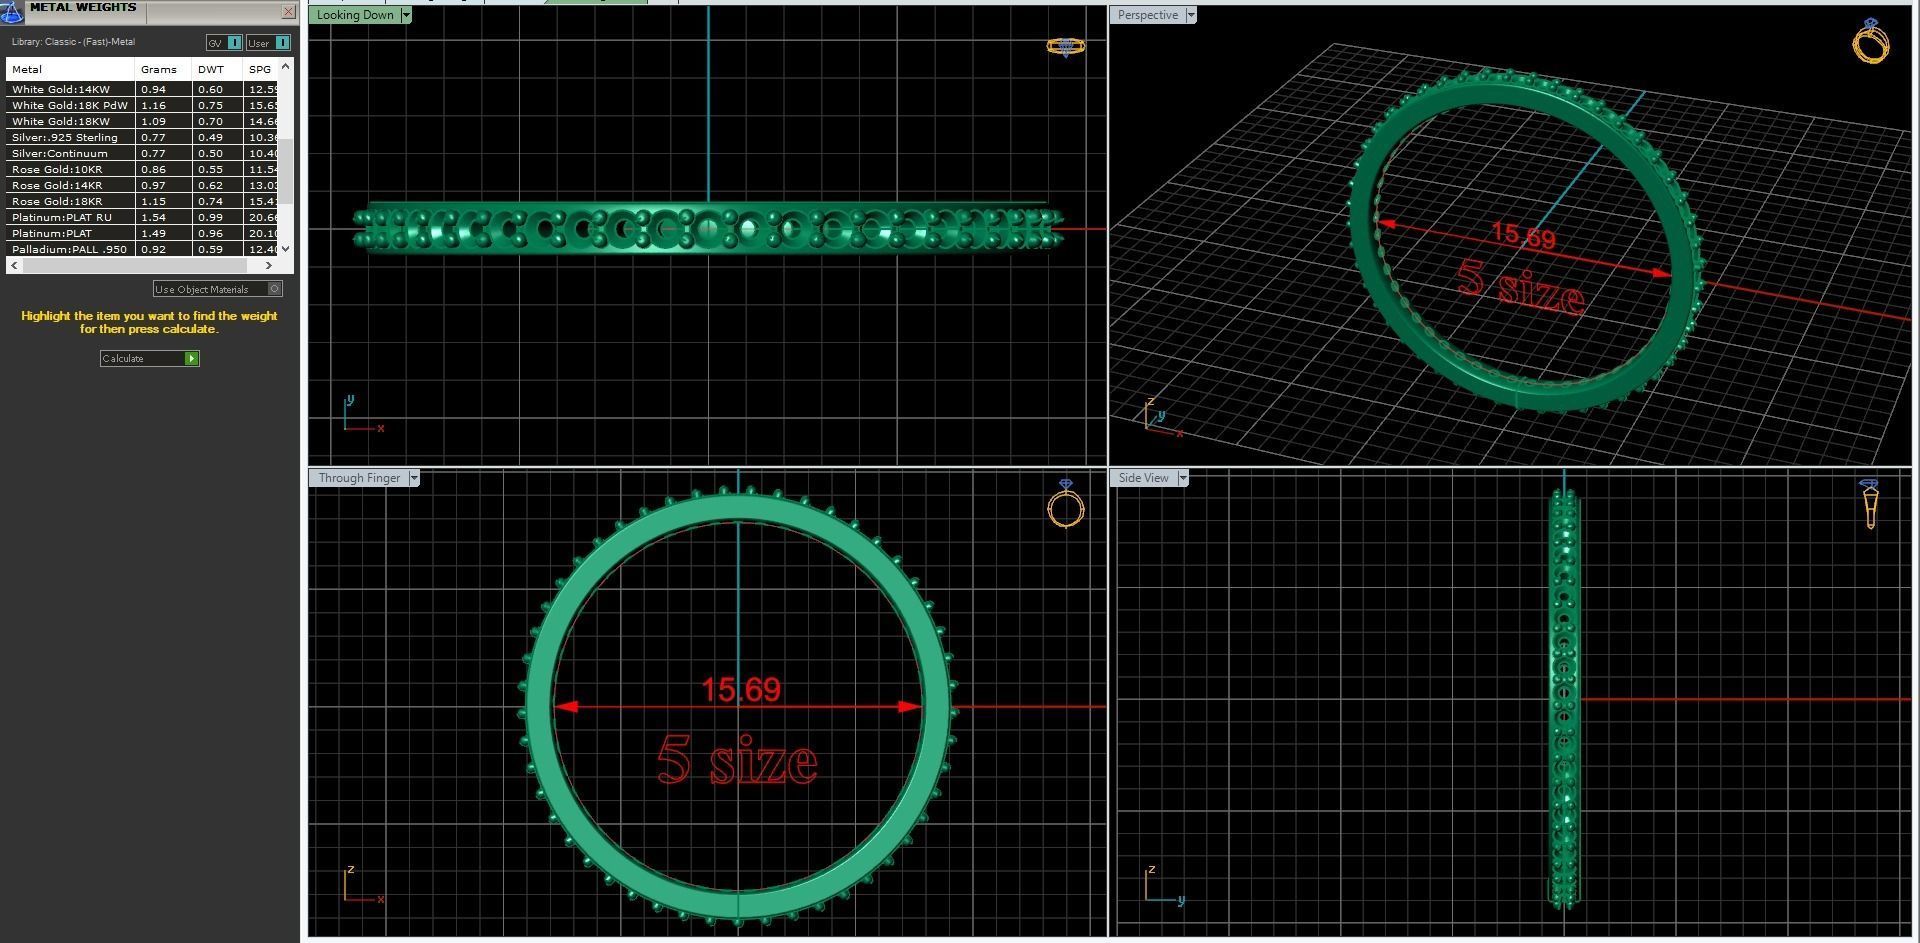1920x943 pixels.
Task: Click the Through Finger viewport label
Action: click(359, 478)
